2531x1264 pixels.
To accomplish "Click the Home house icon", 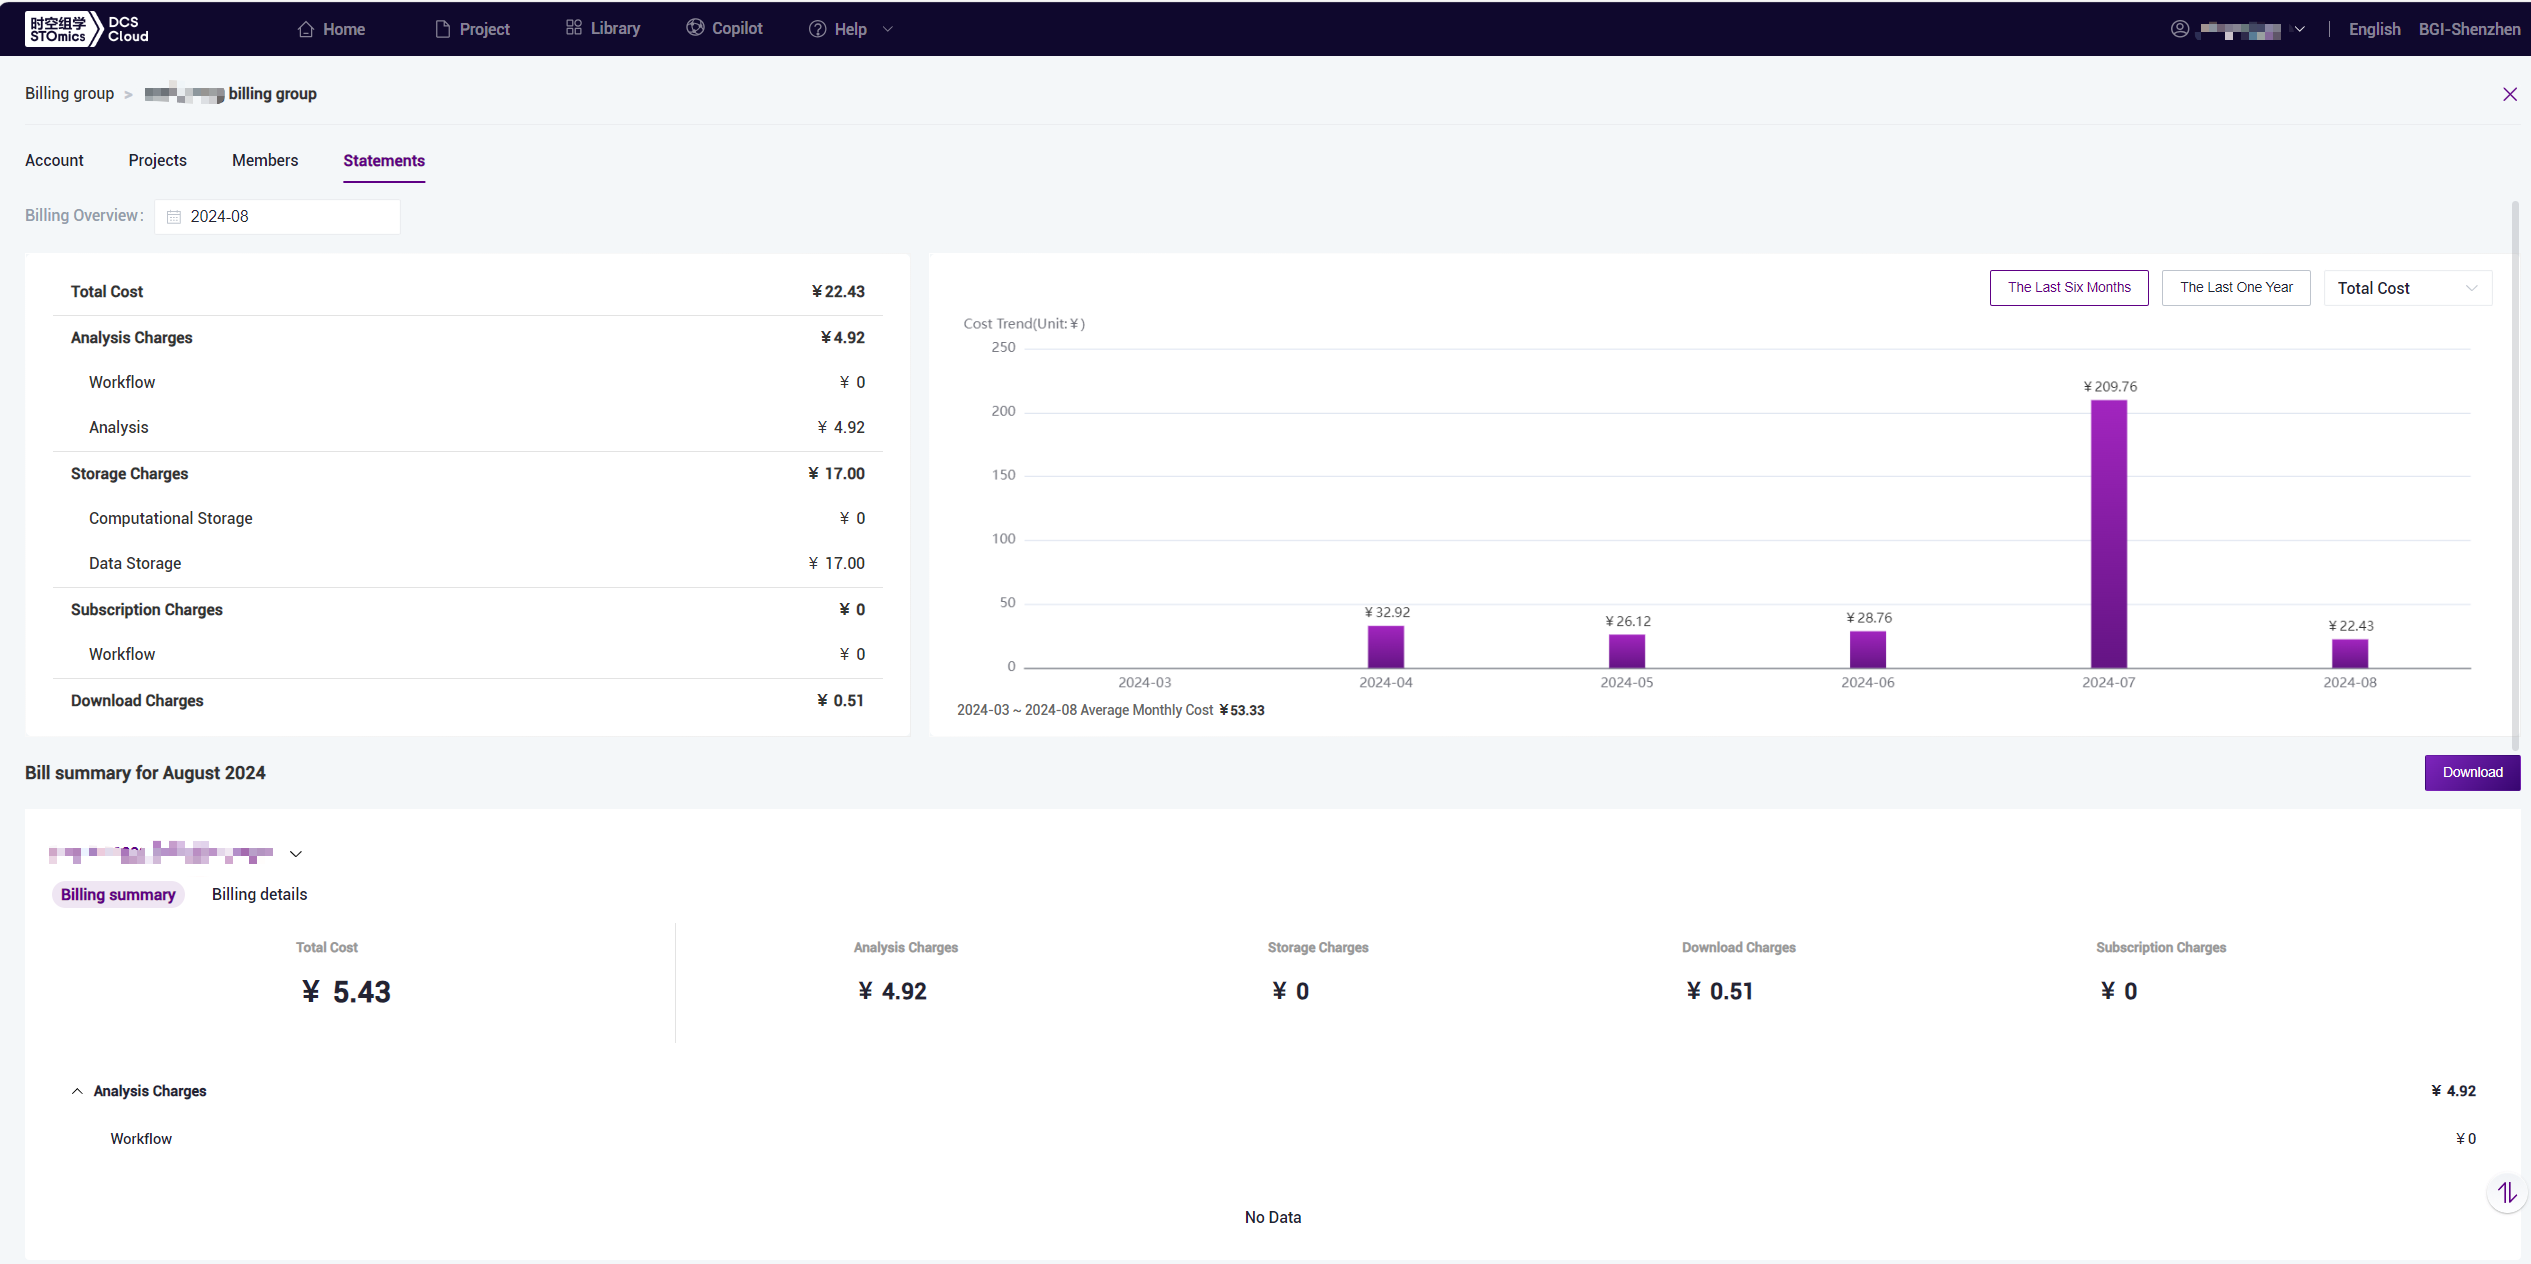I will tap(306, 29).
